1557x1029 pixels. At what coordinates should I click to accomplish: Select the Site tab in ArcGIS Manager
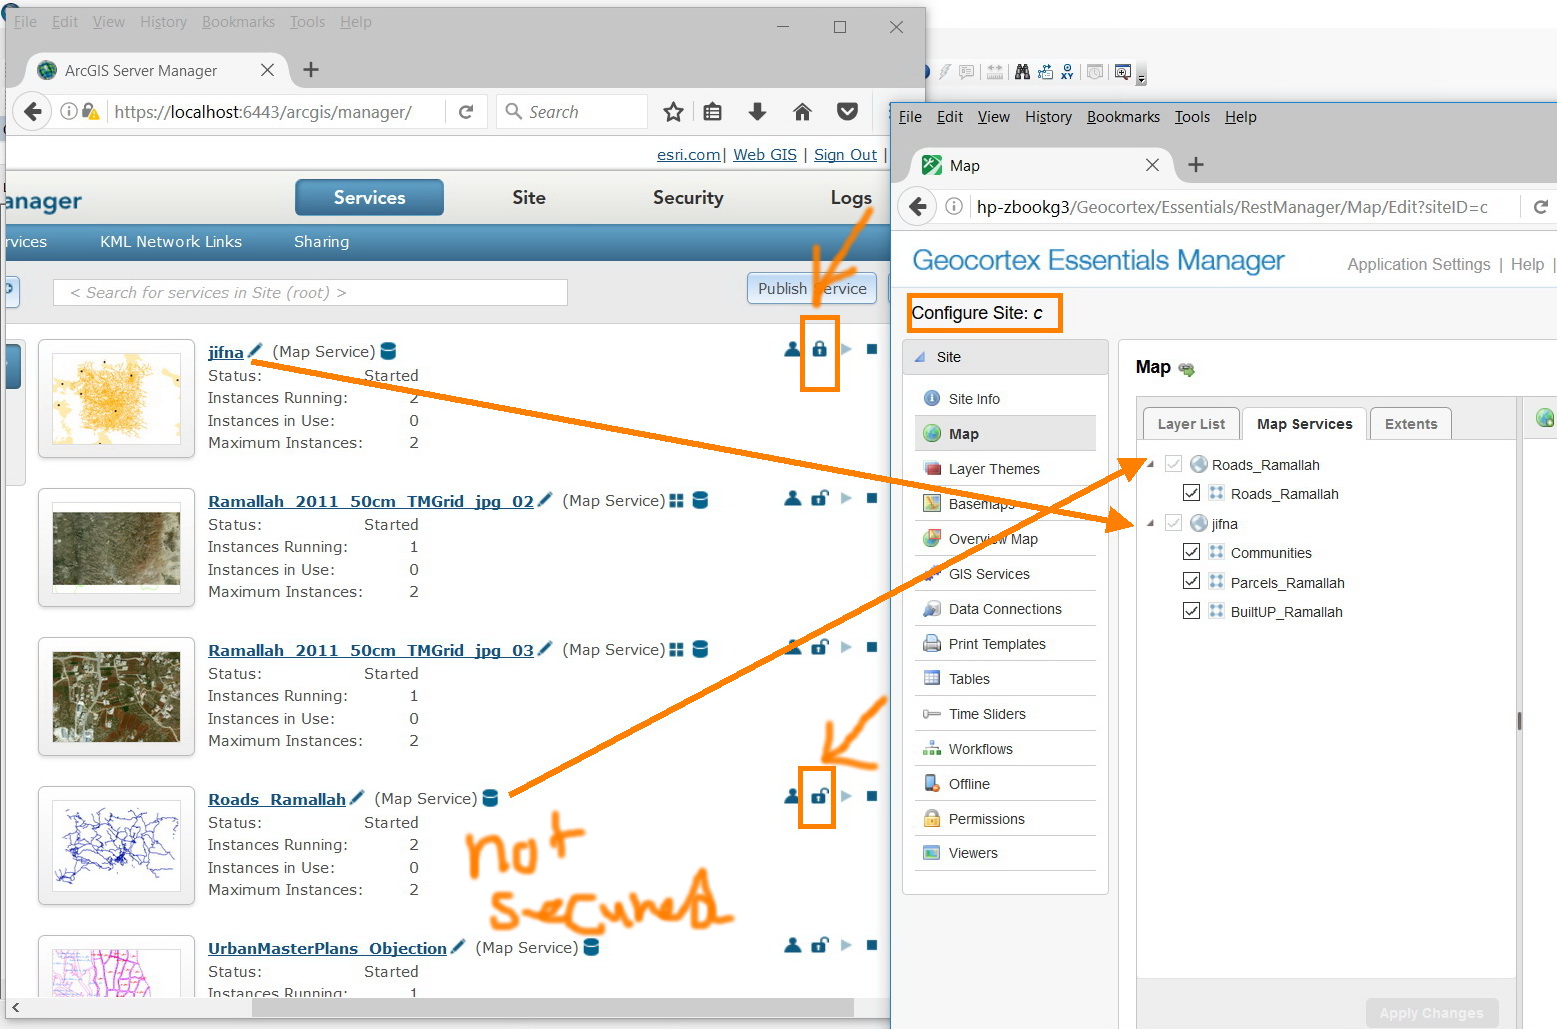[529, 198]
